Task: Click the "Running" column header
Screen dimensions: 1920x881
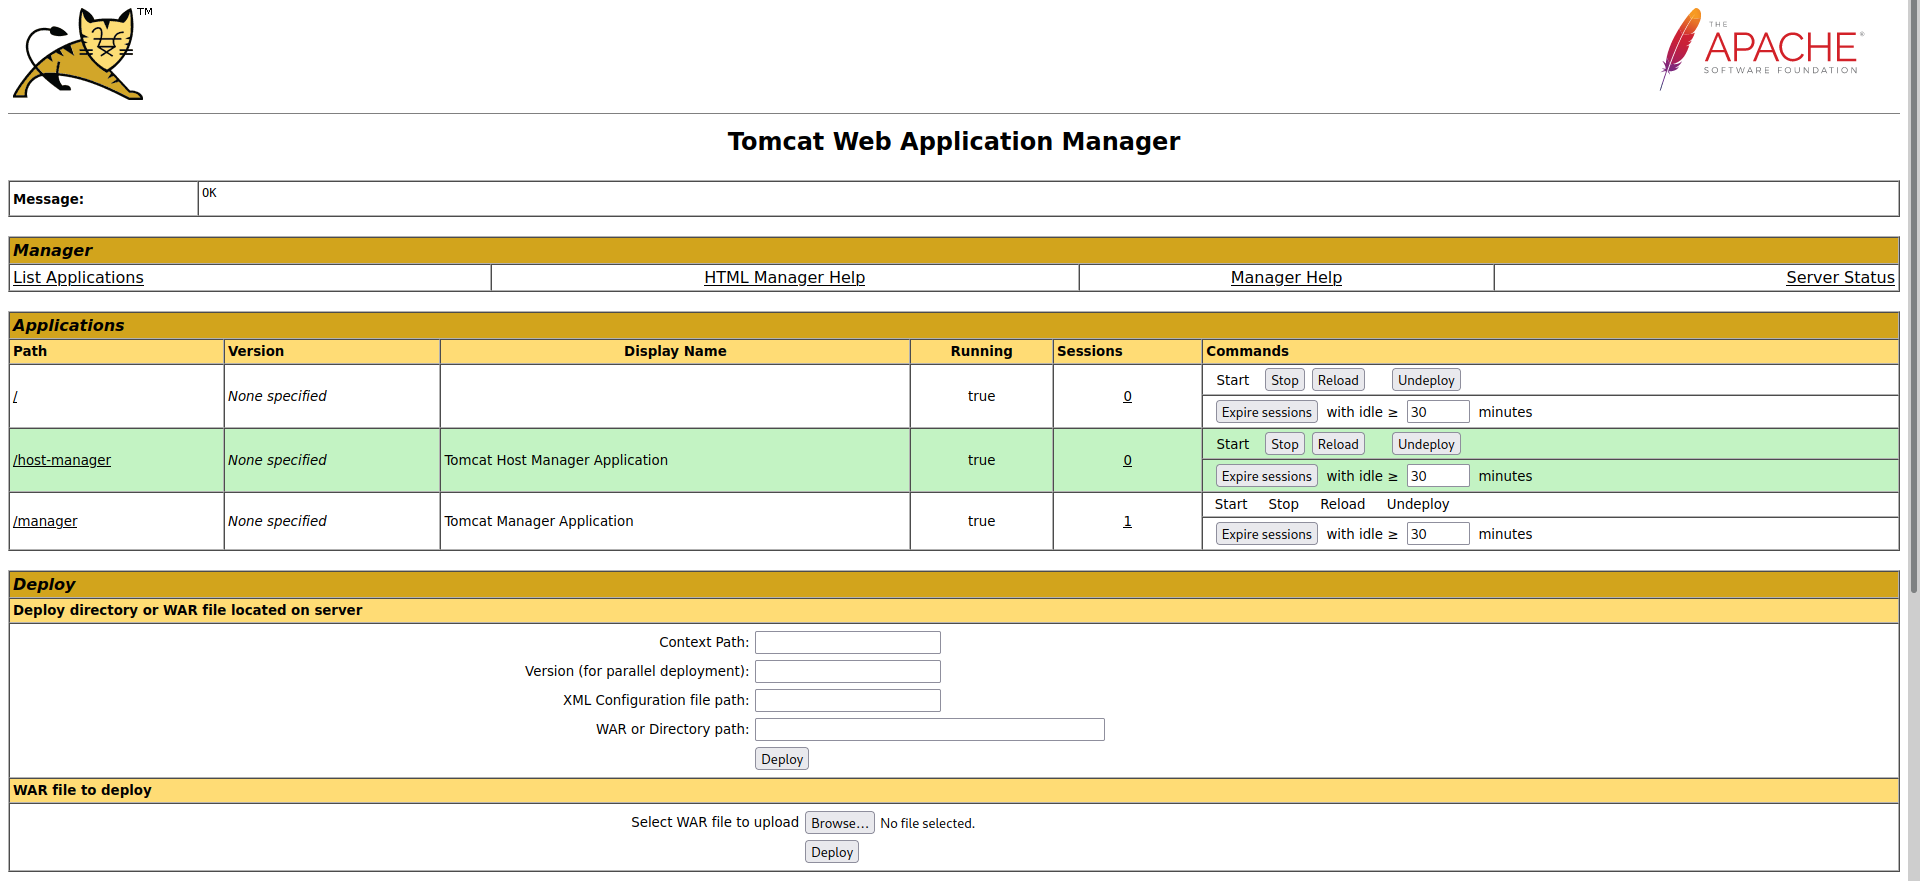Action: tap(981, 352)
